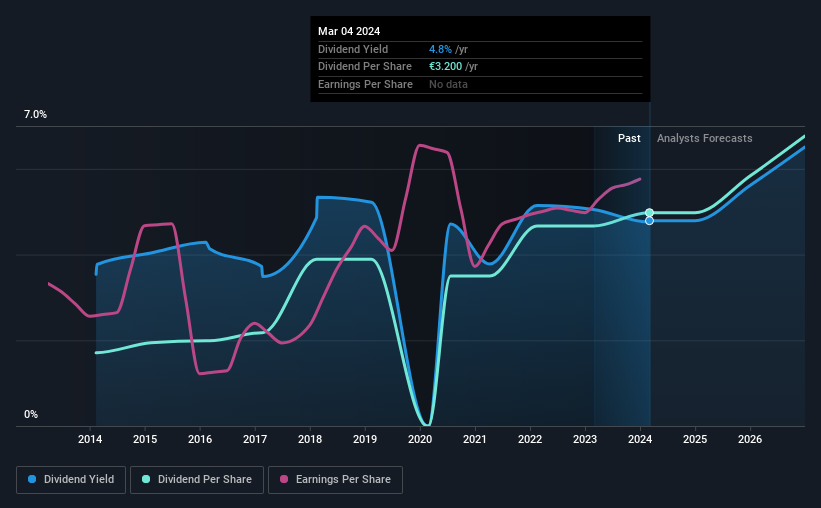Click the teal Dividend Per Share legend dot
The width and height of the screenshot is (821, 508).
146,479
